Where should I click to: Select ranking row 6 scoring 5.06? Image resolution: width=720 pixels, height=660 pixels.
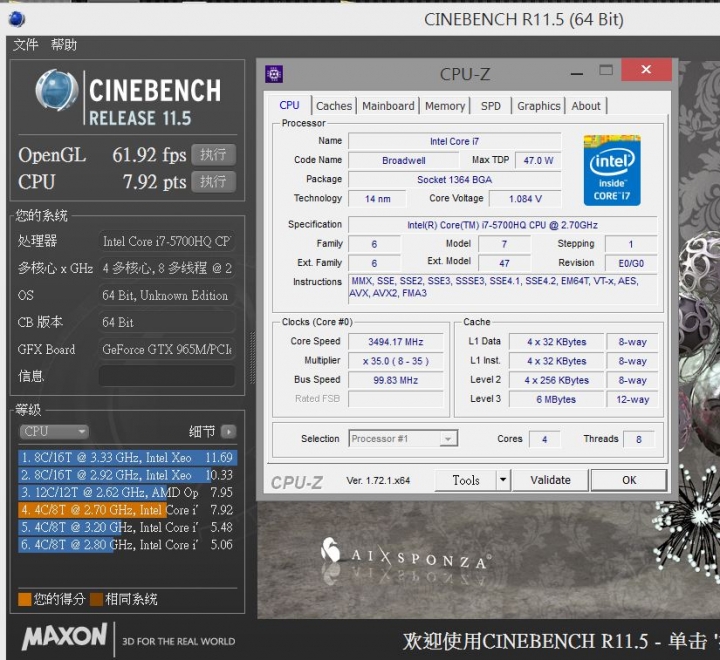point(127,545)
